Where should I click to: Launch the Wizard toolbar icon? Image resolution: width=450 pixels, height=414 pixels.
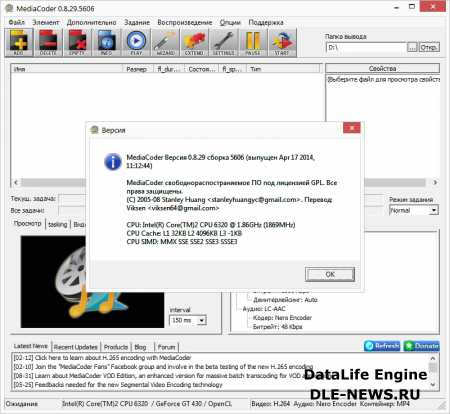click(x=165, y=42)
